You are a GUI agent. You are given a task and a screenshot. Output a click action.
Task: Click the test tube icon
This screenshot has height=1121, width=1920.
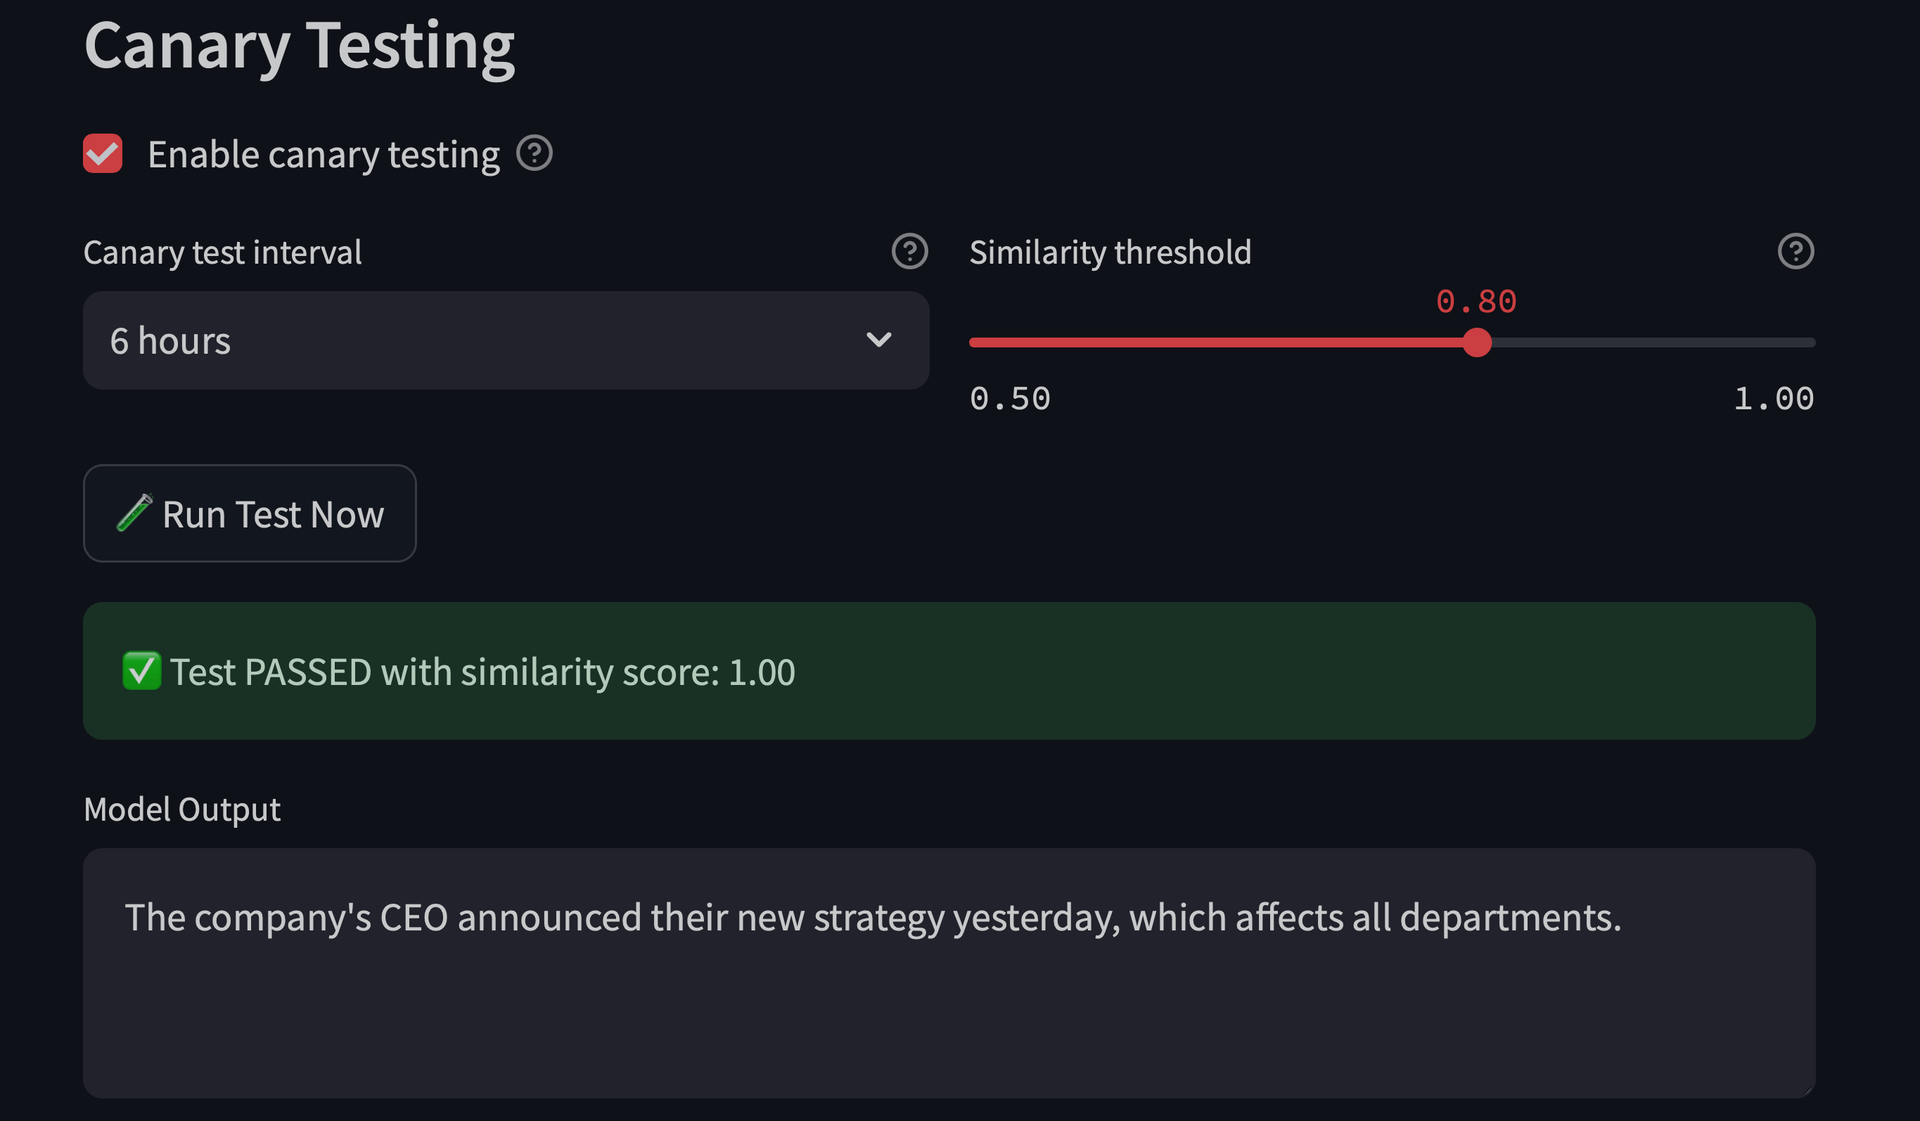(x=134, y=514)
